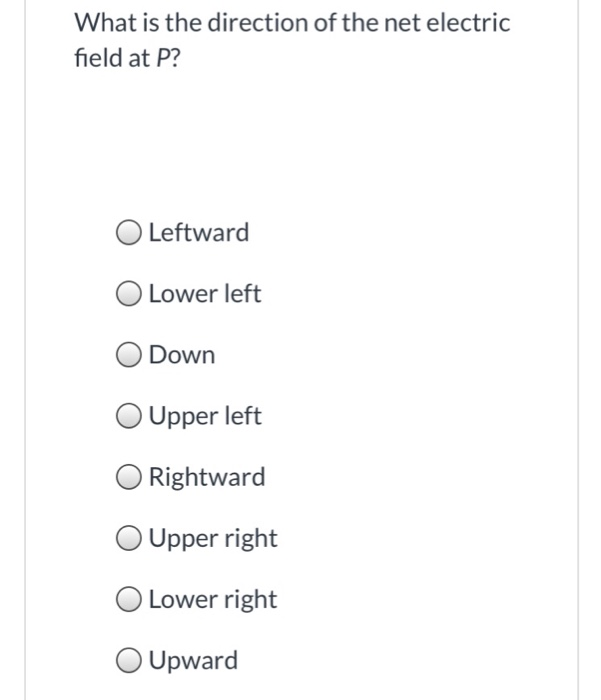The height and width of the screenshot is (700, 601).
Task: Select the Upper left radio circle
Action: pyautogui.click(x=129, y=416)
